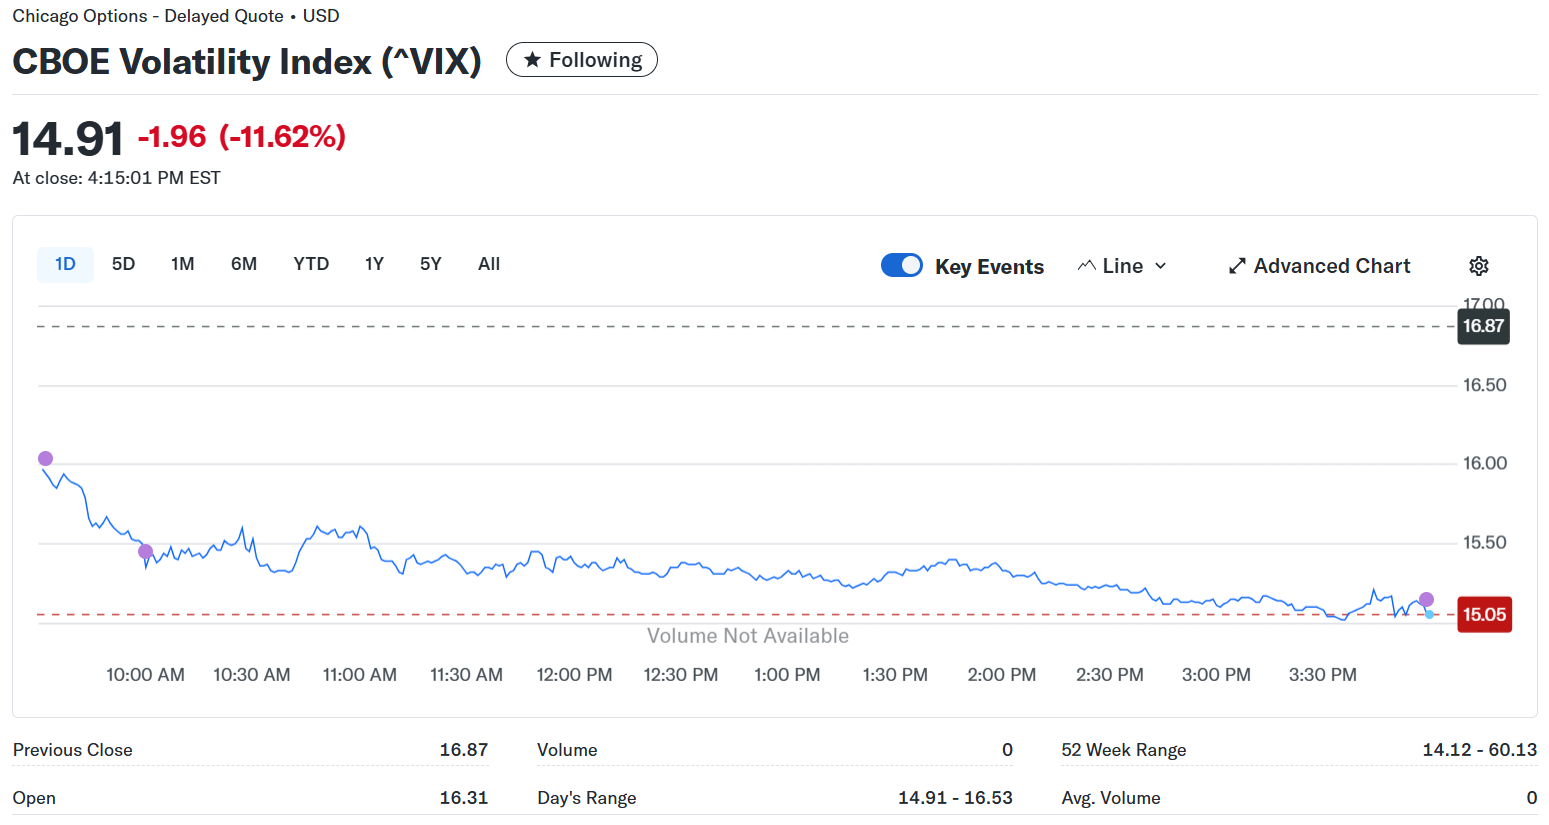This screenshot has height=825, width=1549.
Task: Click the 16.50 price axis label
Action: click(1485, 386)
